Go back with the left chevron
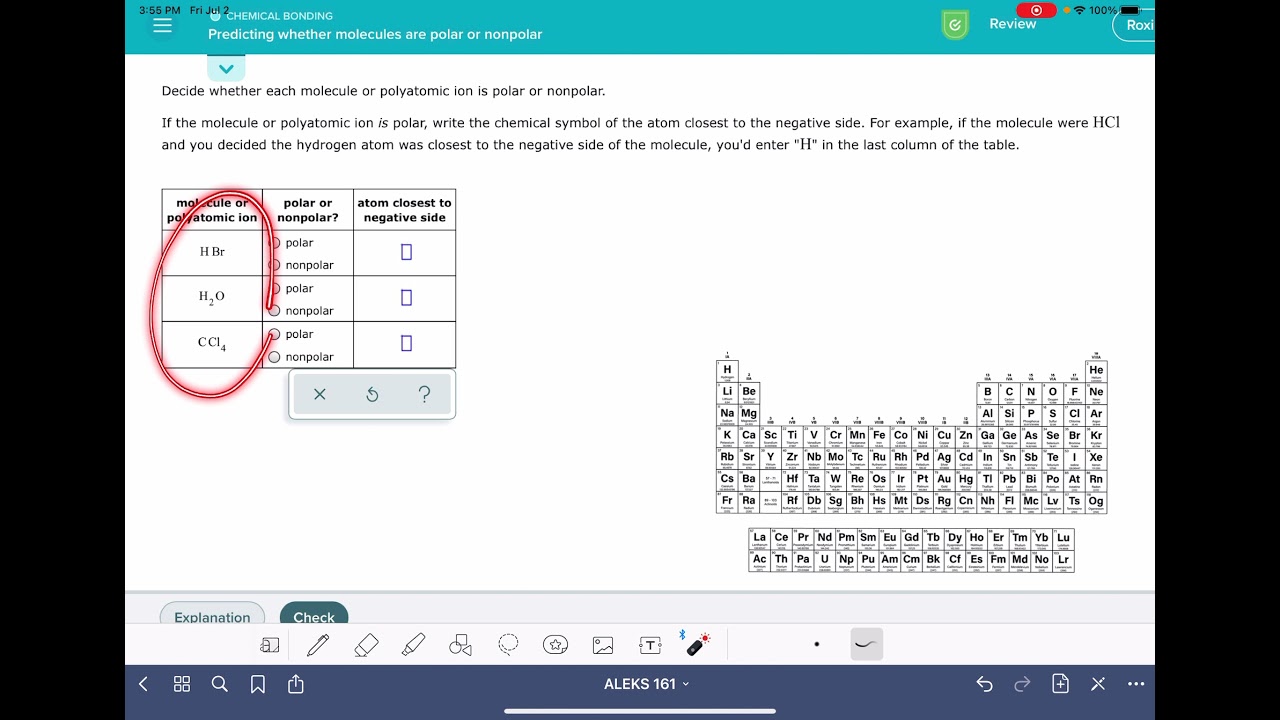 (143, 684)
